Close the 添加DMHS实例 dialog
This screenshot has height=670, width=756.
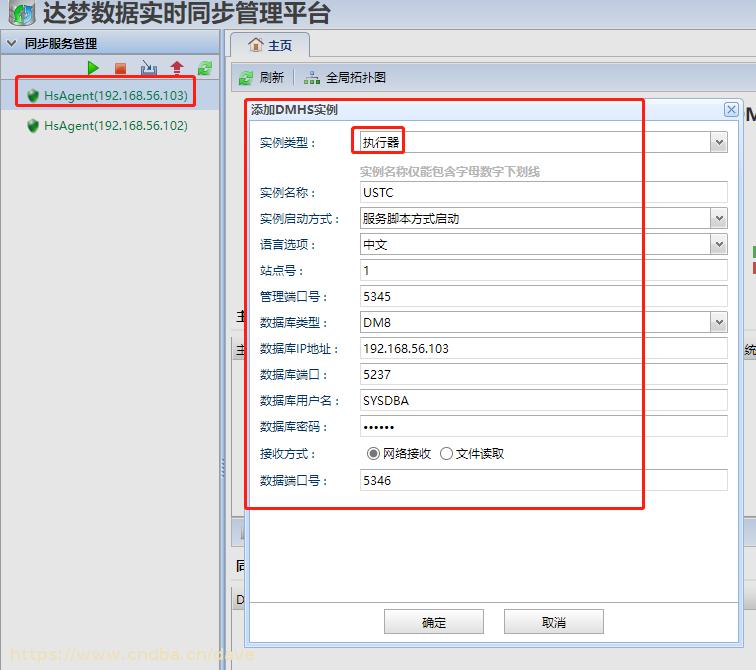pos(731,110)
